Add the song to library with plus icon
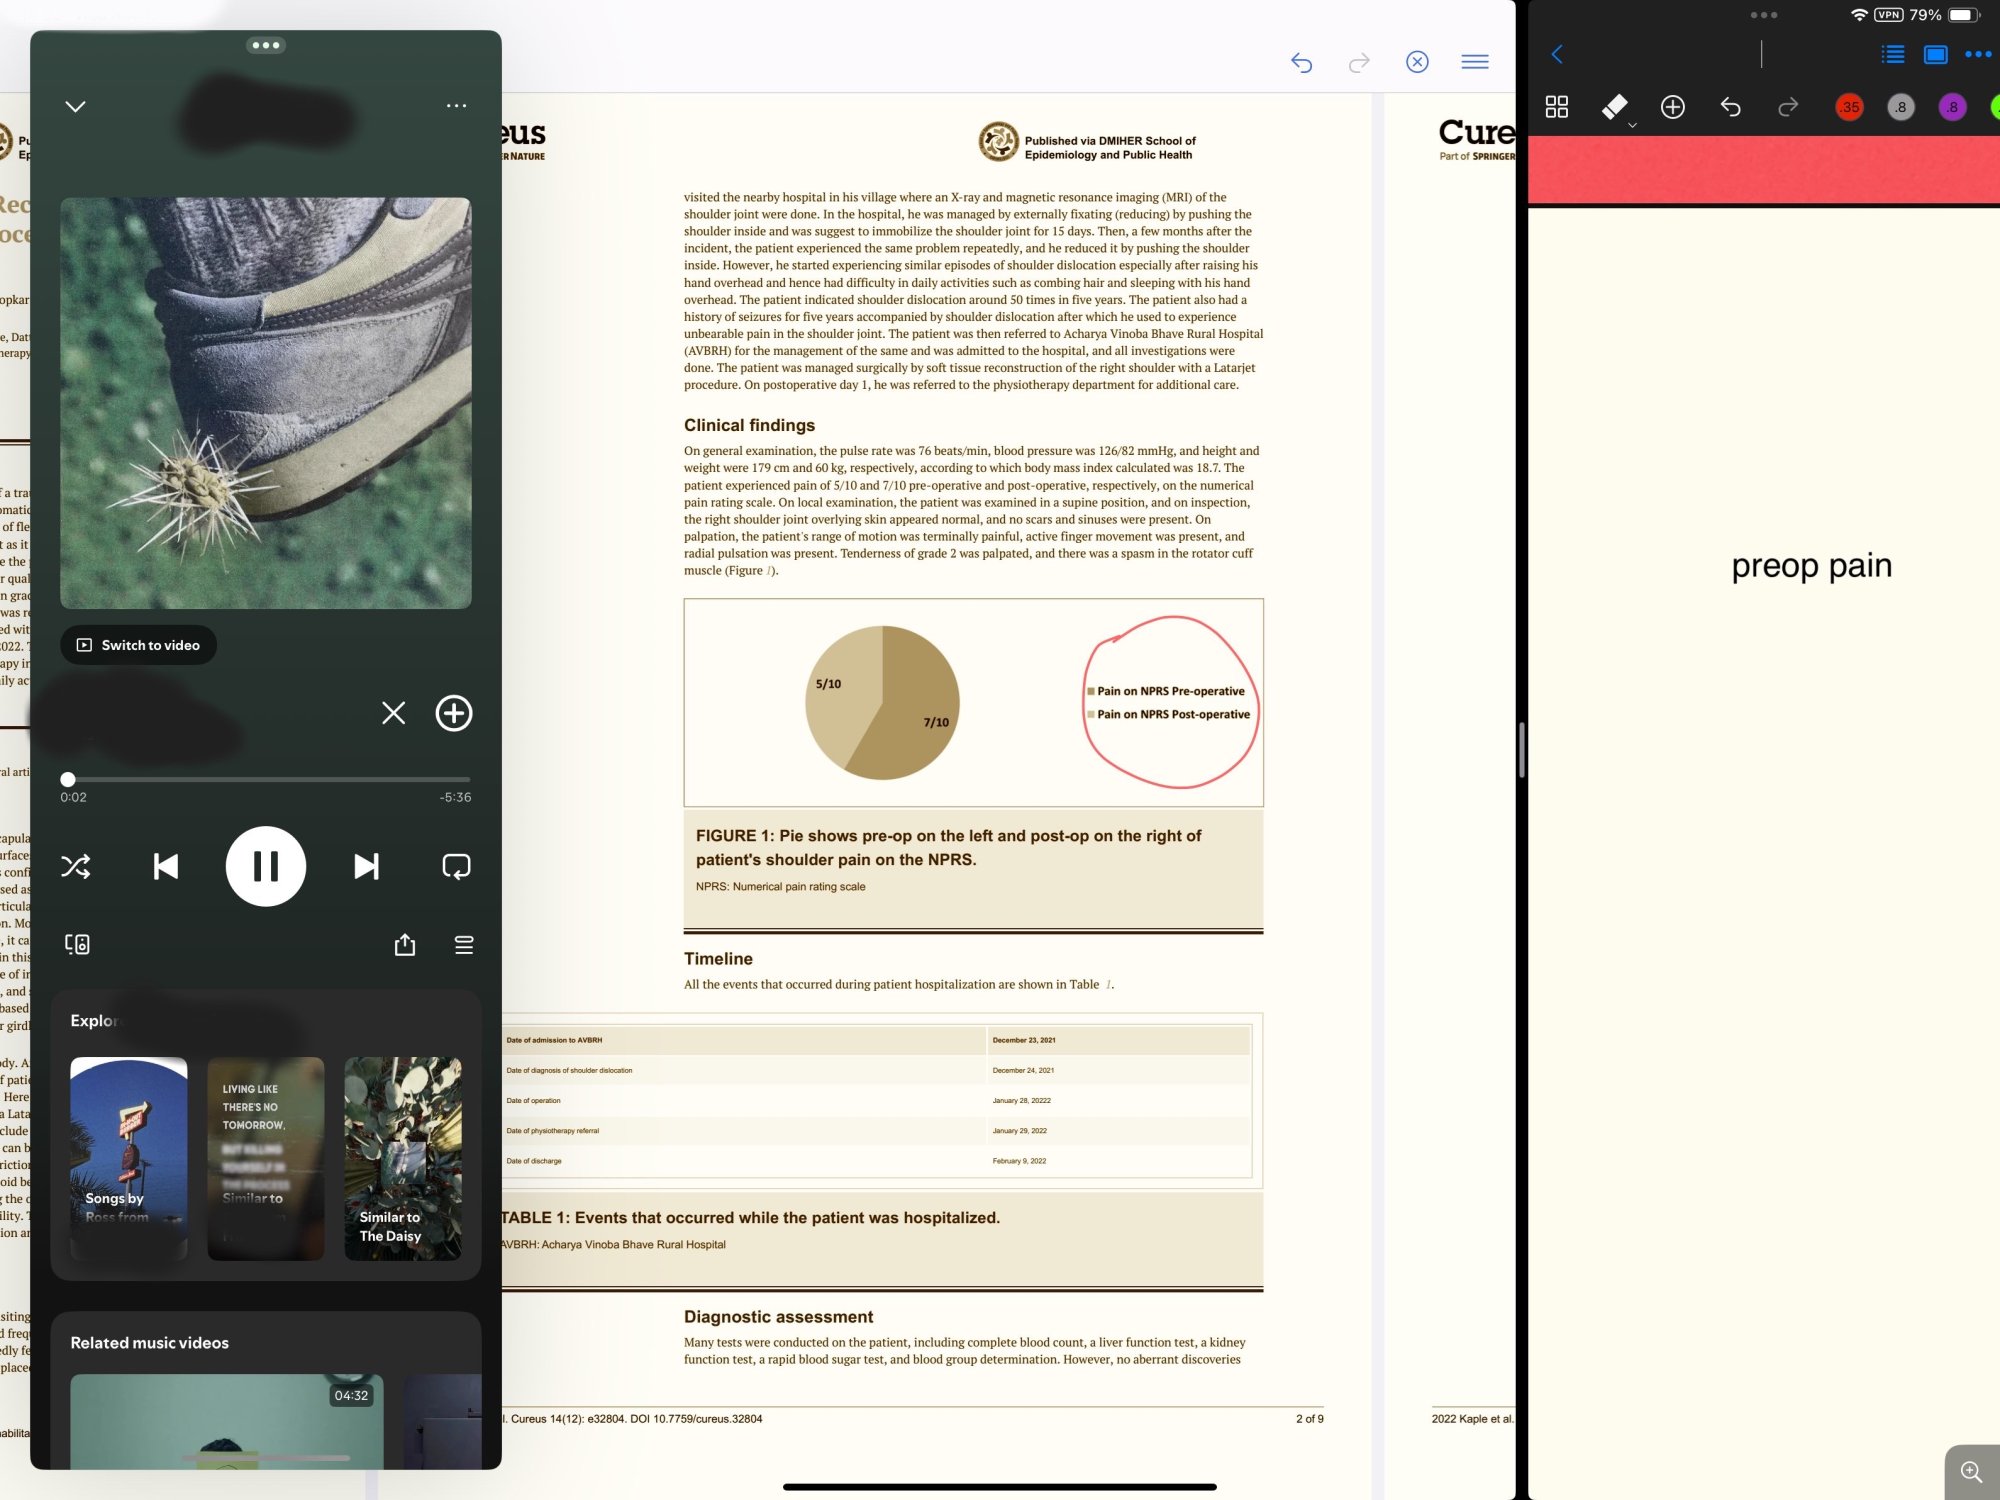 pos(454,713)
